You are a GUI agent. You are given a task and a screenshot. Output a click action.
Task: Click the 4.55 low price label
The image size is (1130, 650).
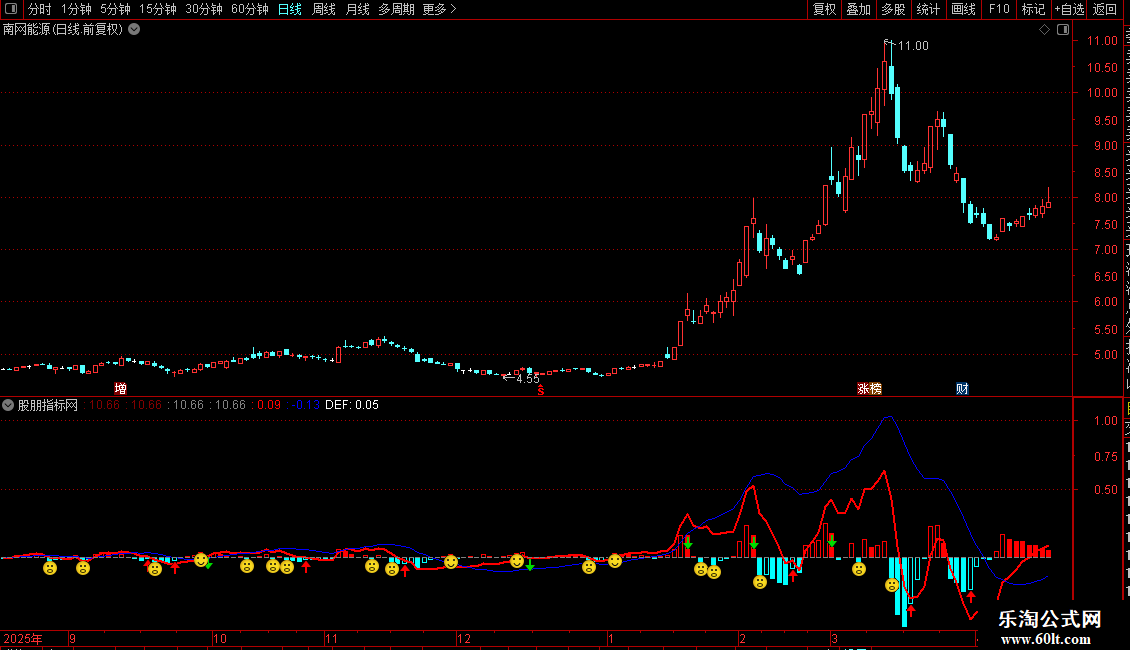click(528, 379)
